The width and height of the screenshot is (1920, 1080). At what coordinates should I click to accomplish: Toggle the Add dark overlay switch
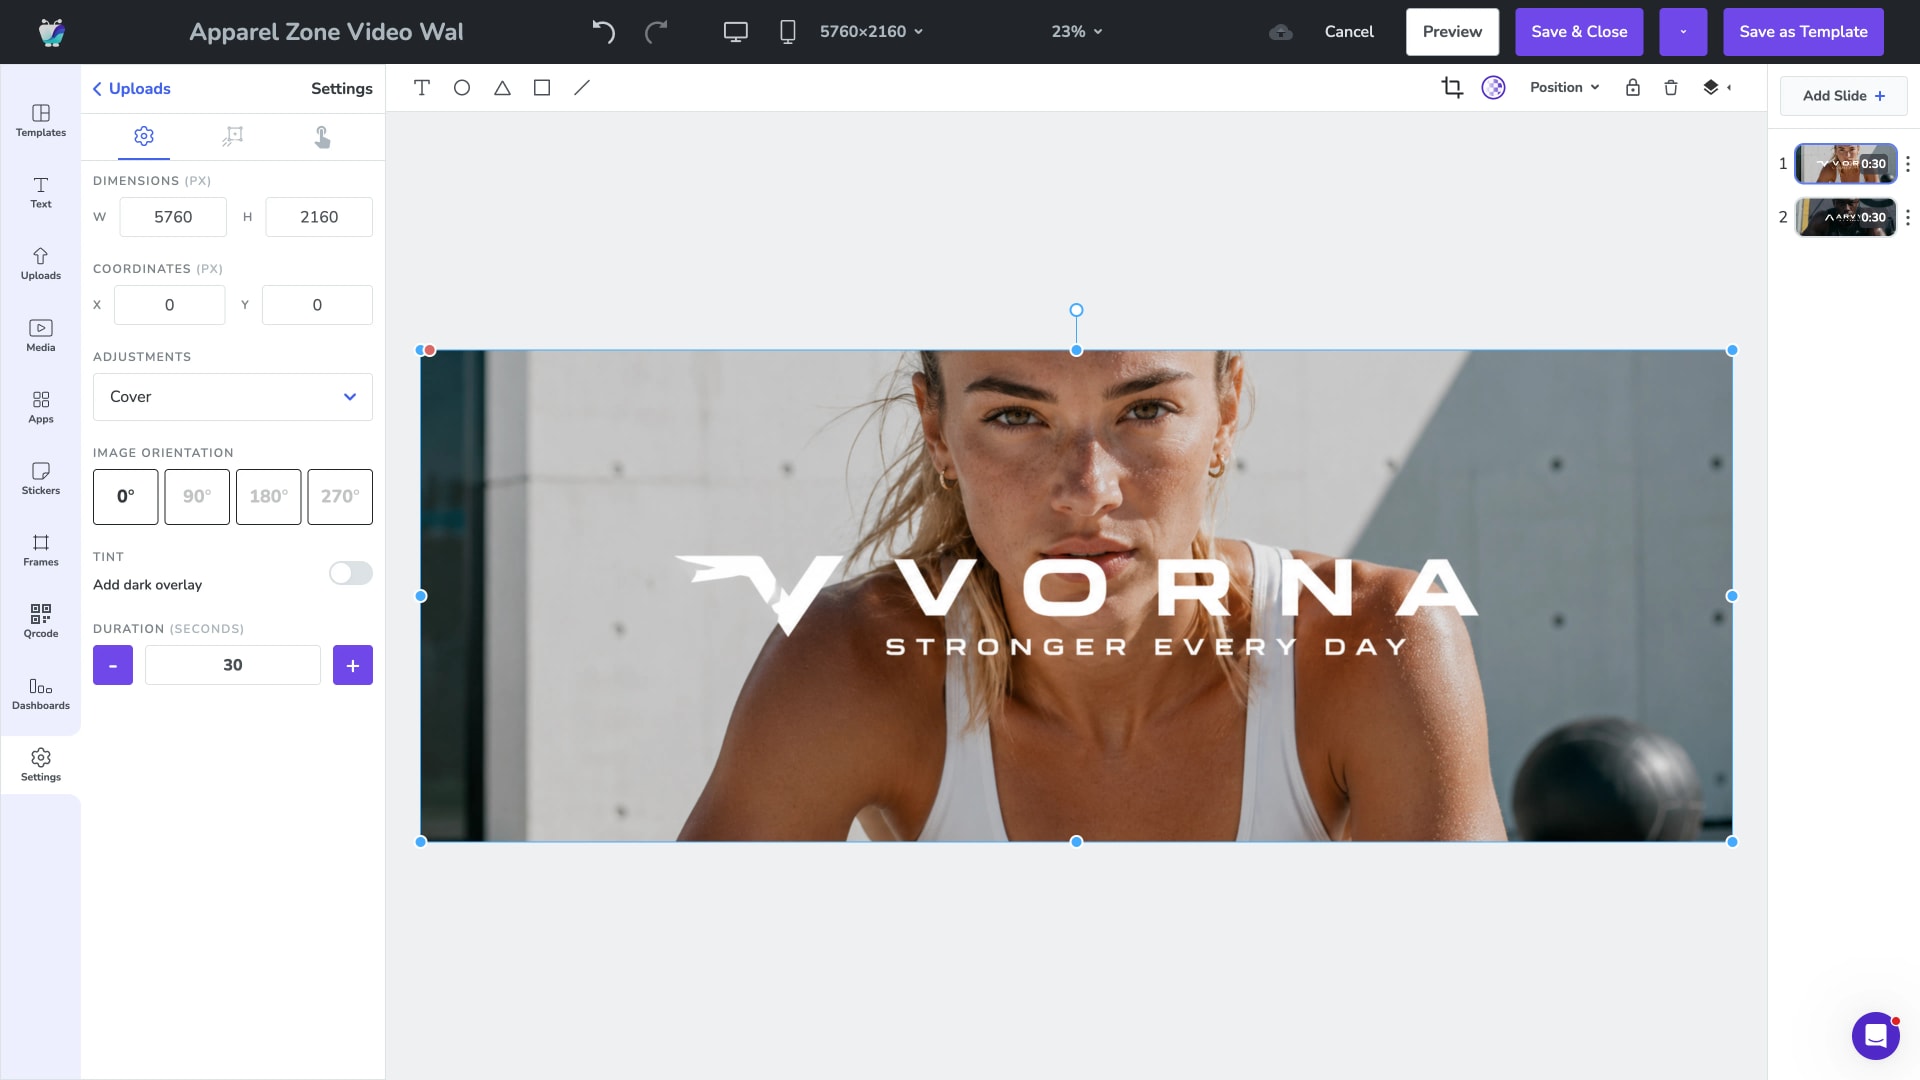(351, 573)
